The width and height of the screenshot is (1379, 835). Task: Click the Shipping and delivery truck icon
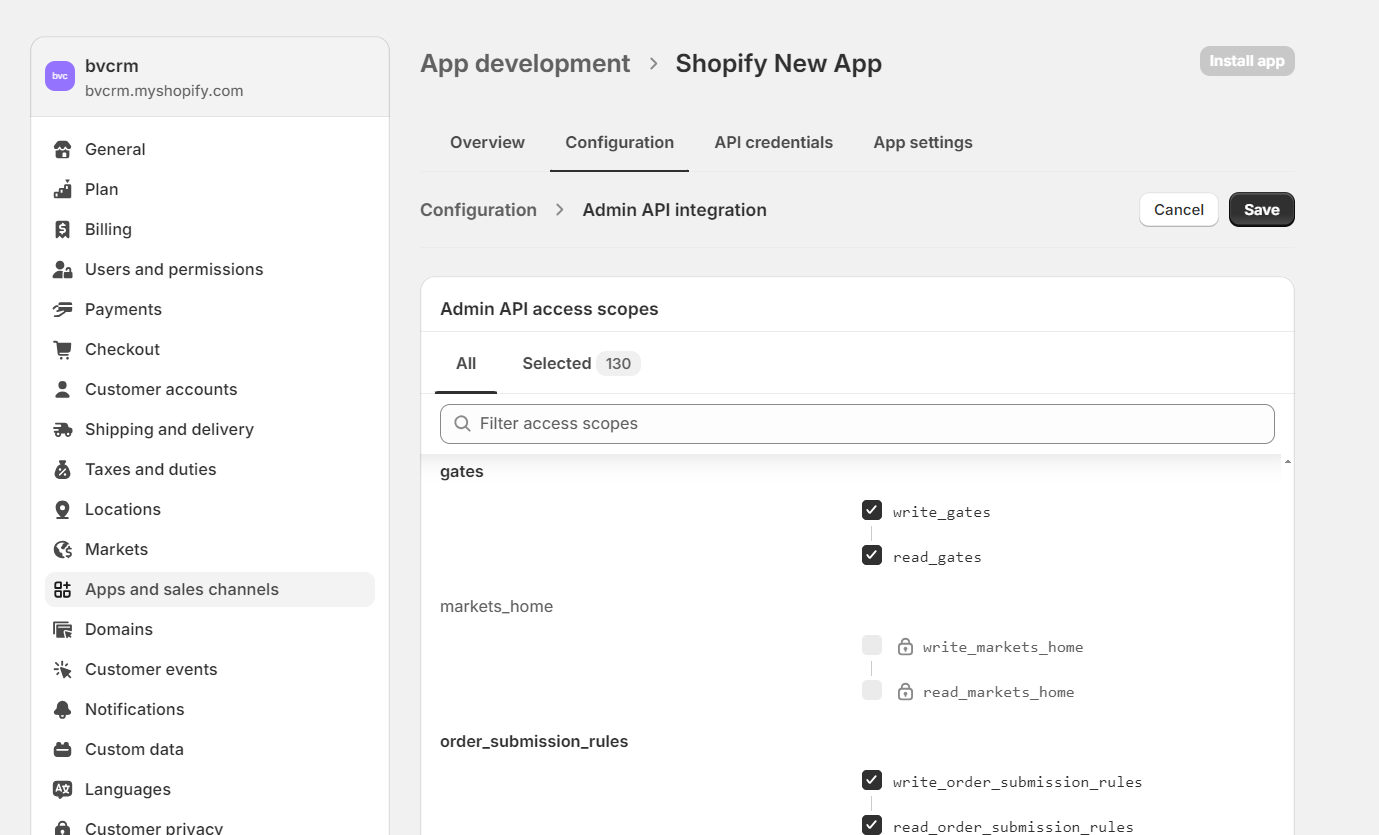coord(63,430)
